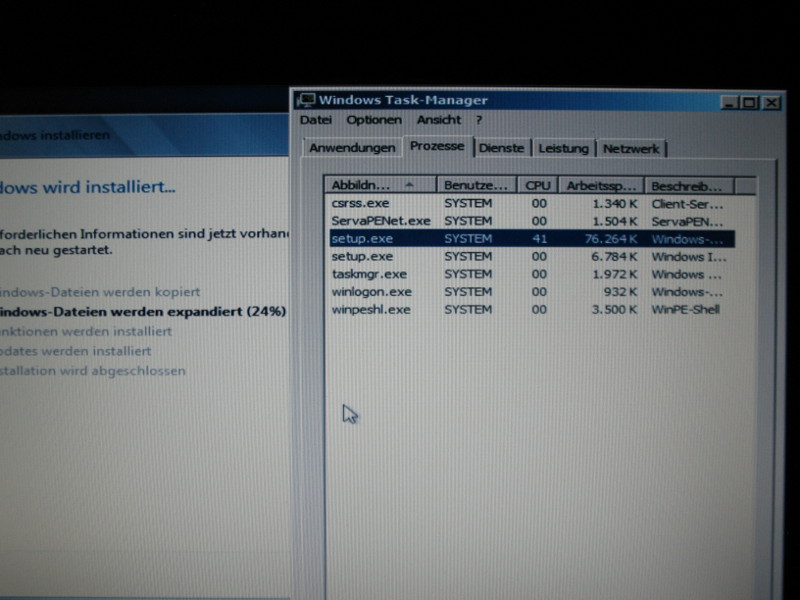Maximize the Task-Manager window
800x600 pixels.
(749, 103)
